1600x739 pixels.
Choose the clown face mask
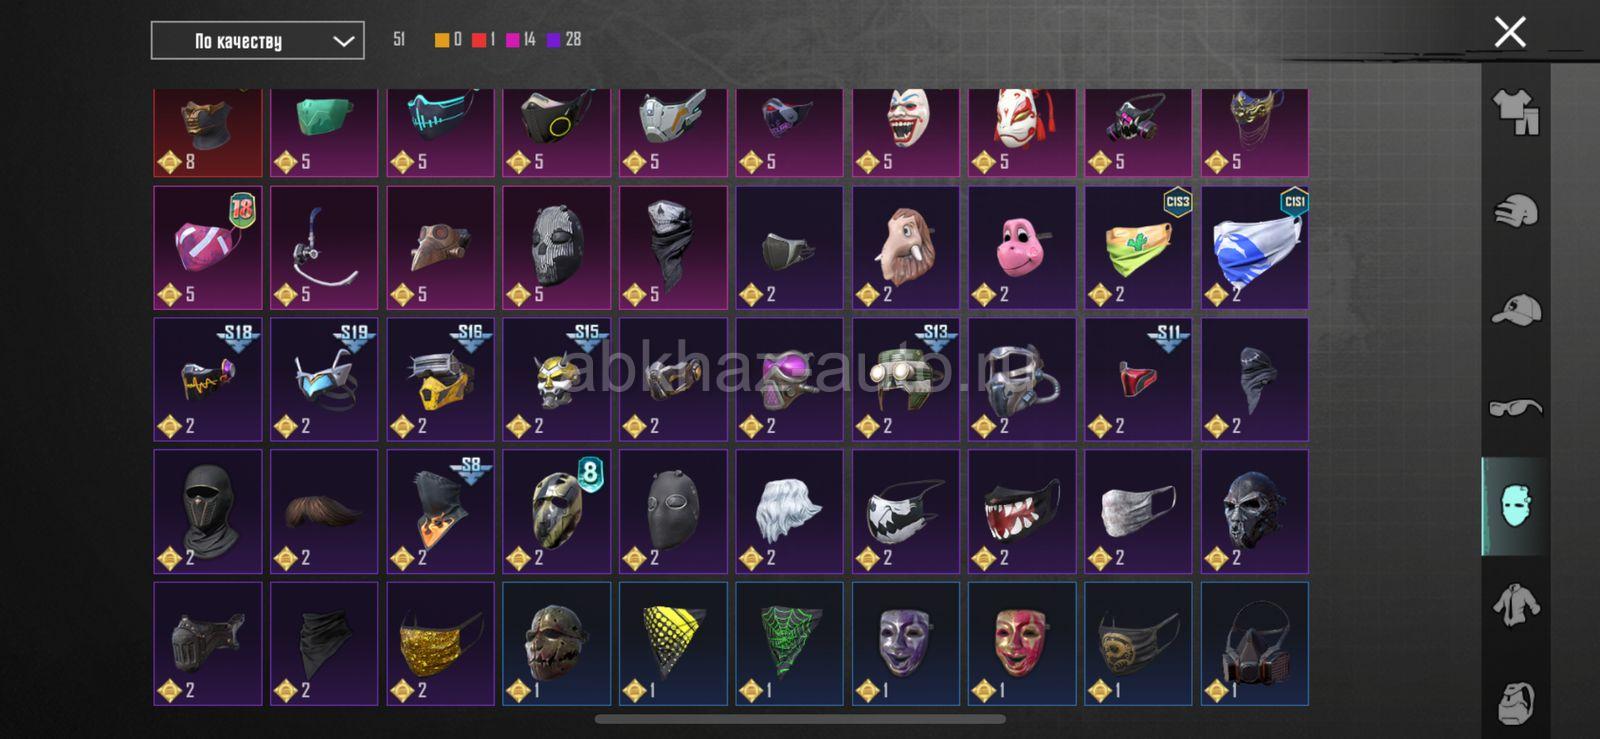click(906, 131)
